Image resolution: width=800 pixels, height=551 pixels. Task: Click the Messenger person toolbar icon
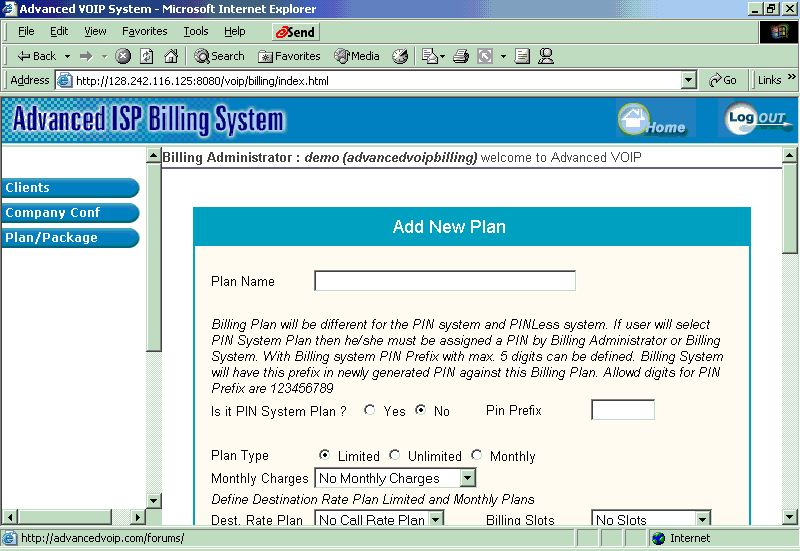[x=546, y=56]
